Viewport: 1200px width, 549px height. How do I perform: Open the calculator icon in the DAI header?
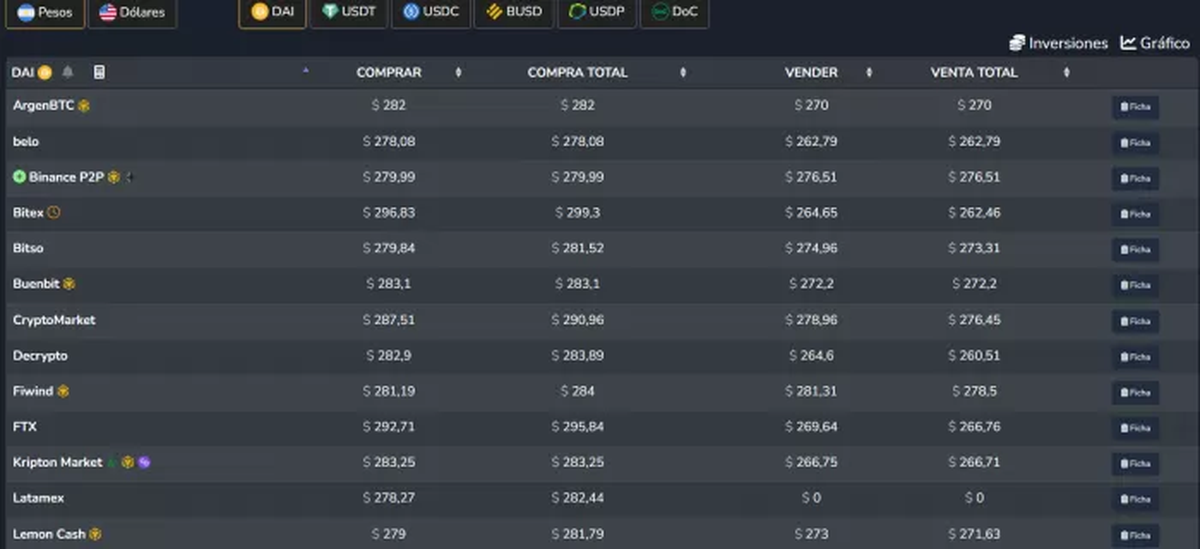[99, 72]
